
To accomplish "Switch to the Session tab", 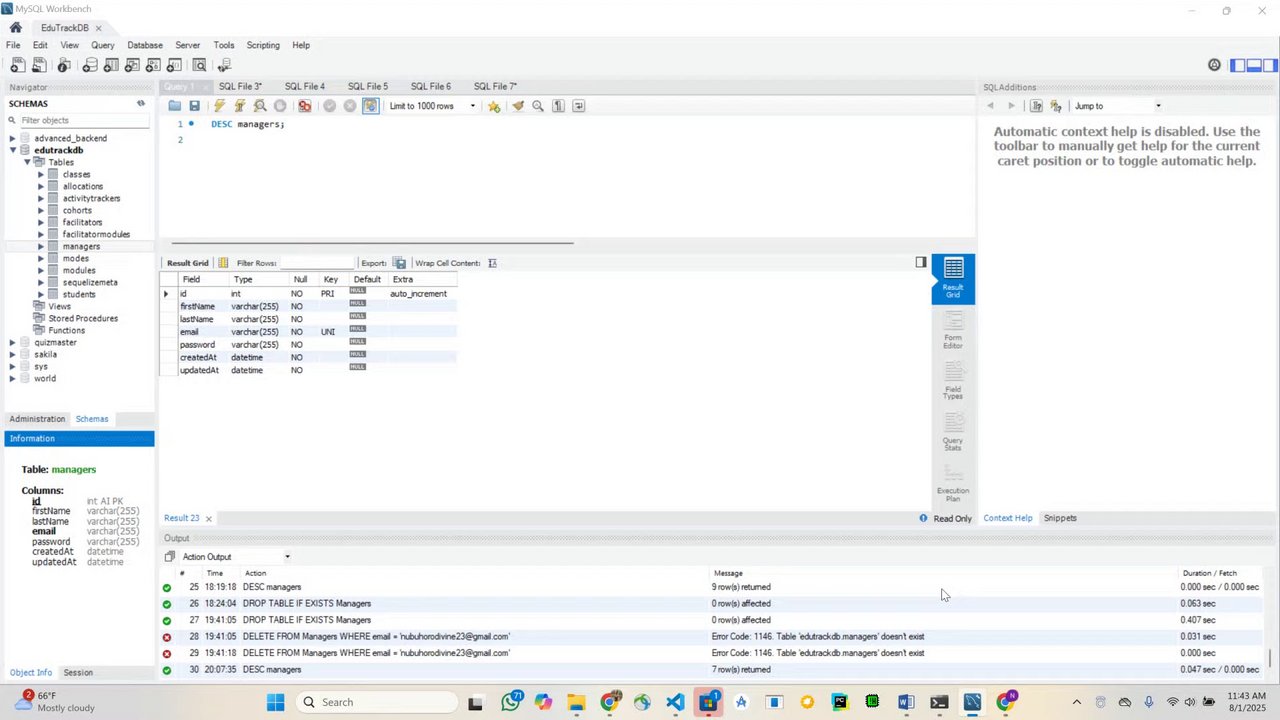I will (78, 673).
